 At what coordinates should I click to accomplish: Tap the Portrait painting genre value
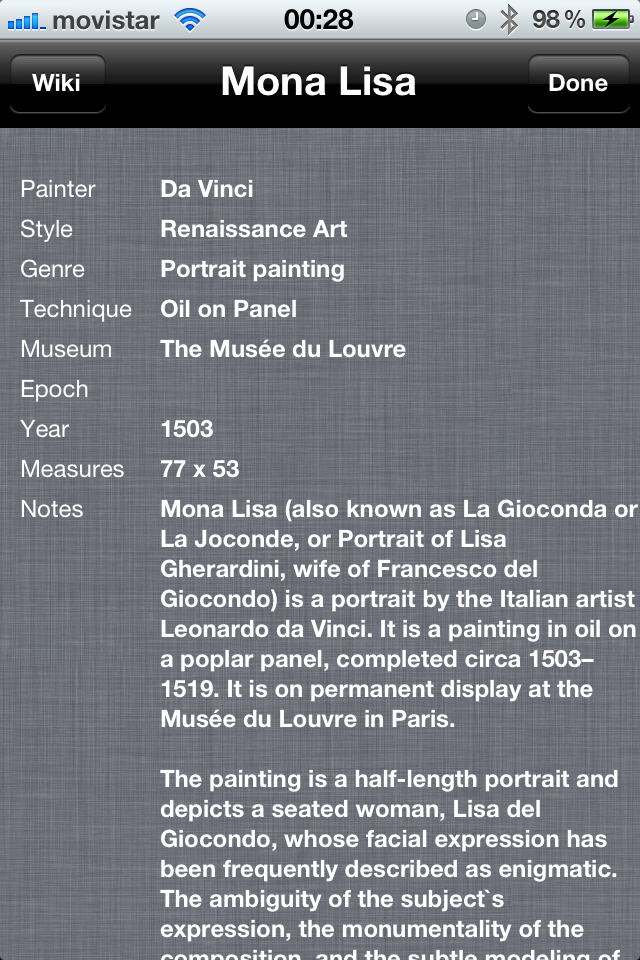pos(252,269)
